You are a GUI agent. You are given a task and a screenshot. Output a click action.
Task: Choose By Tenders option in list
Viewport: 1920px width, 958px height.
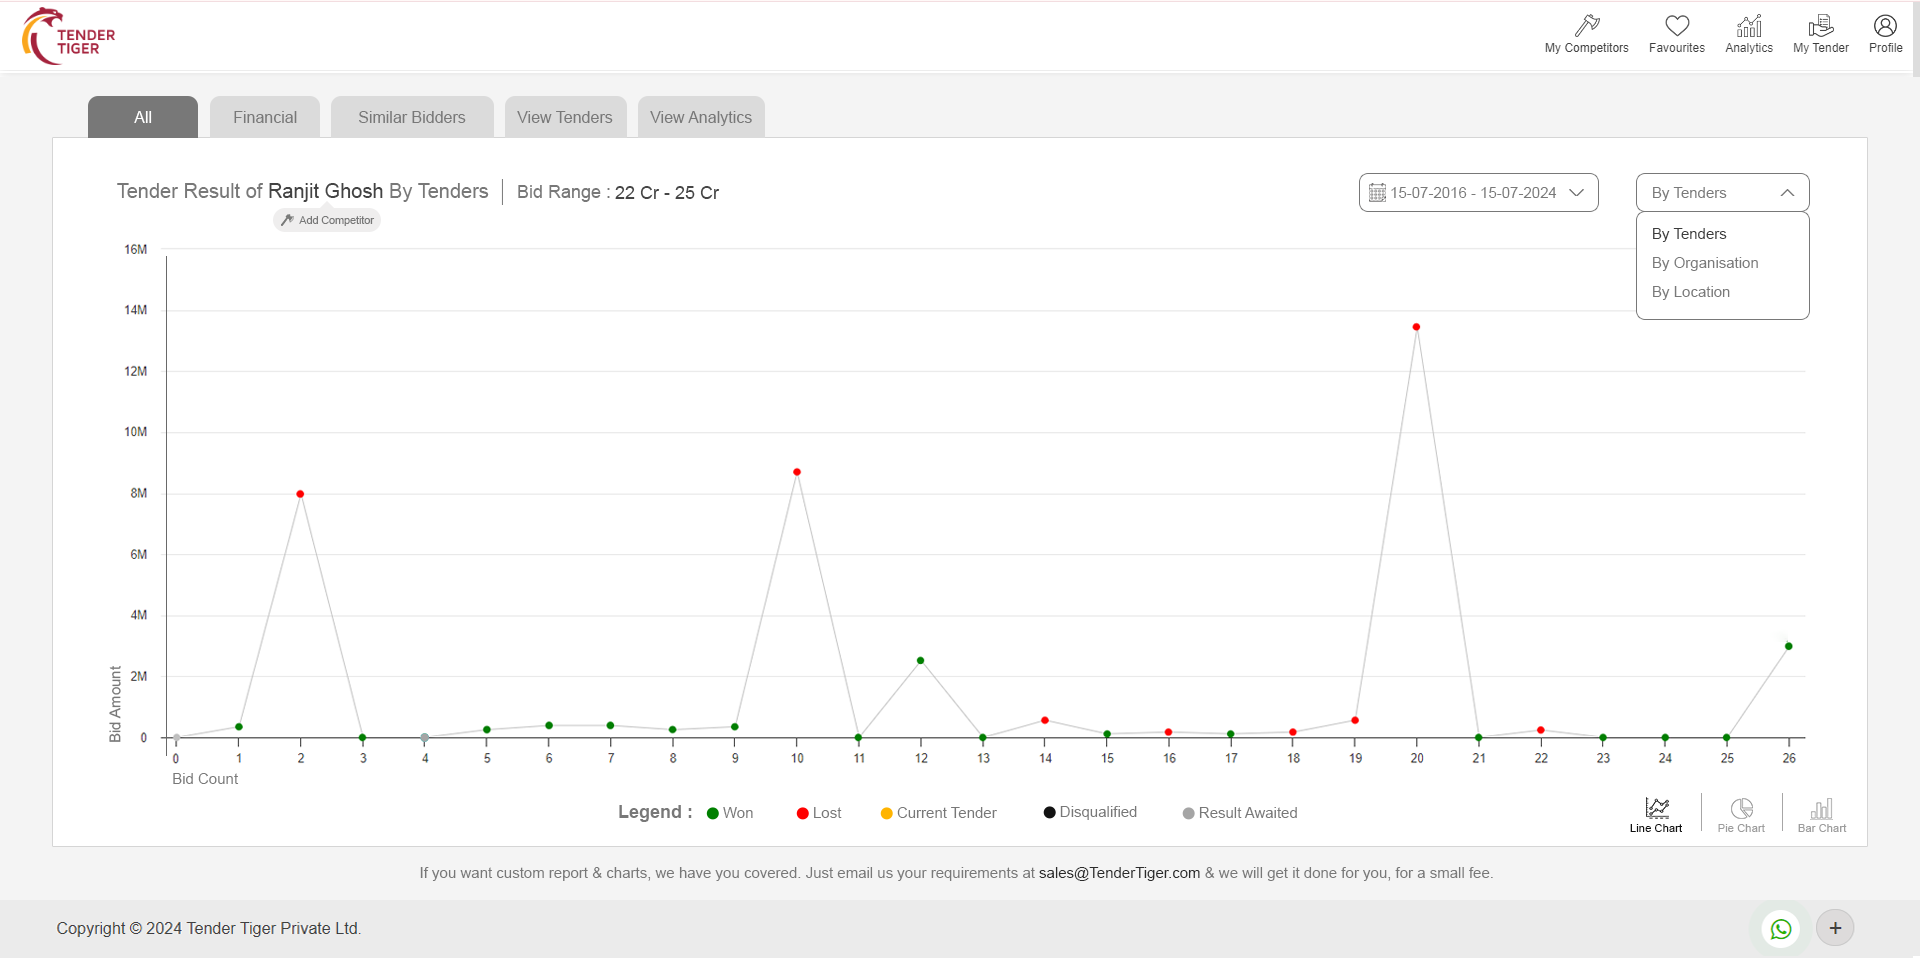click(x=1689, y=234)
